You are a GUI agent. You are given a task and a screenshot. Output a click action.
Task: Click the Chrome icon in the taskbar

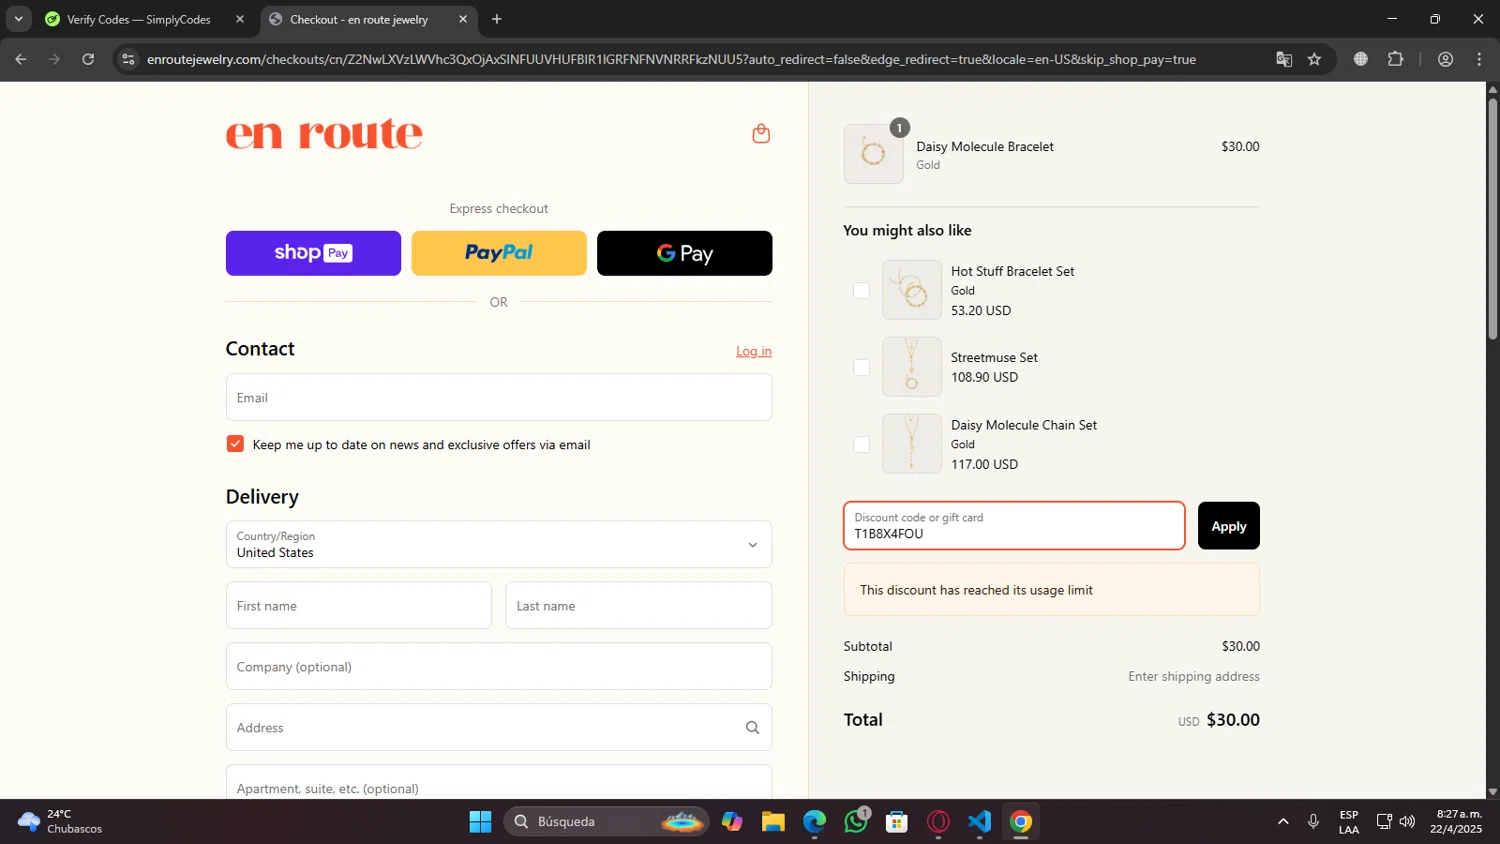1021,822
